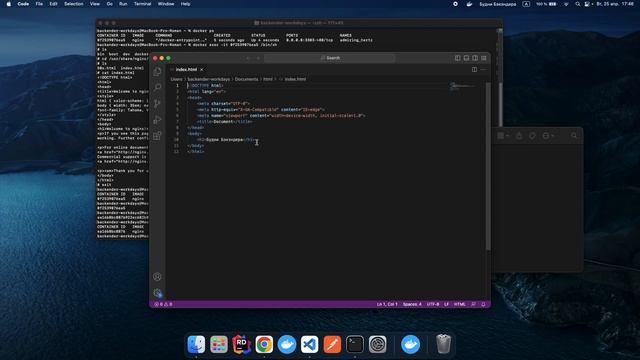
Task: Open the Edit menu
Action: [x=53, y=4]
